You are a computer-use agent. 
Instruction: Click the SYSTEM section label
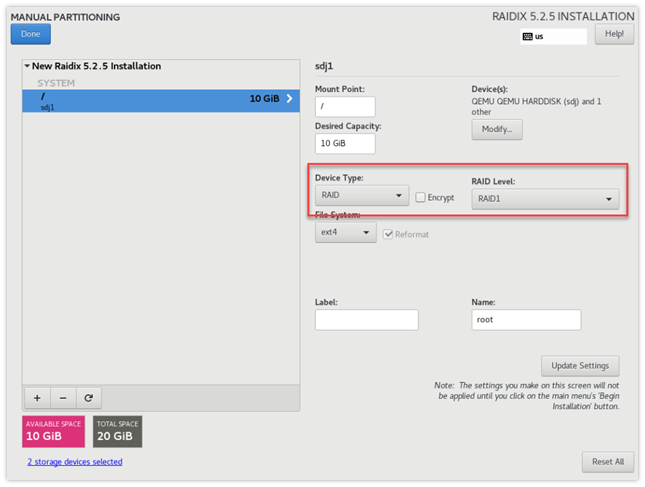tap(56, 83)
